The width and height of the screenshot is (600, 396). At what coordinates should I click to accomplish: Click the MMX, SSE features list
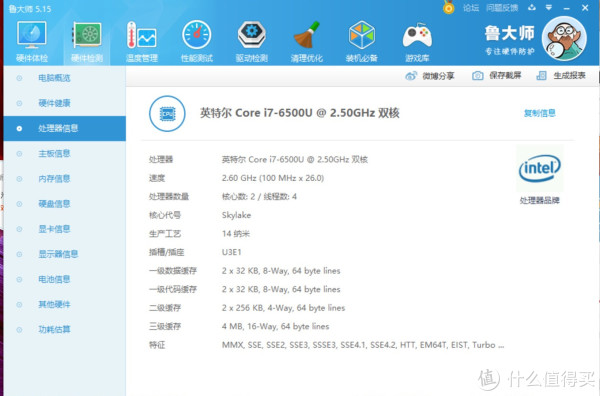point(363,345)
